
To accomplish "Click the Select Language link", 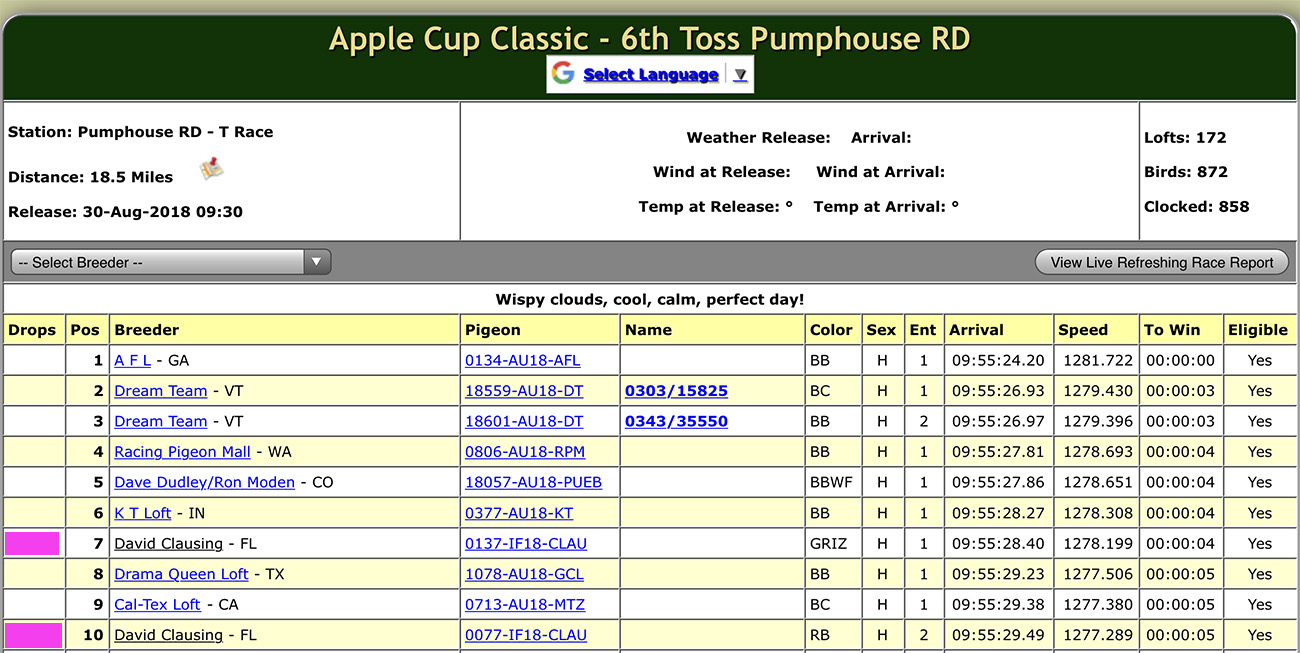I will [x=650, y=75].
